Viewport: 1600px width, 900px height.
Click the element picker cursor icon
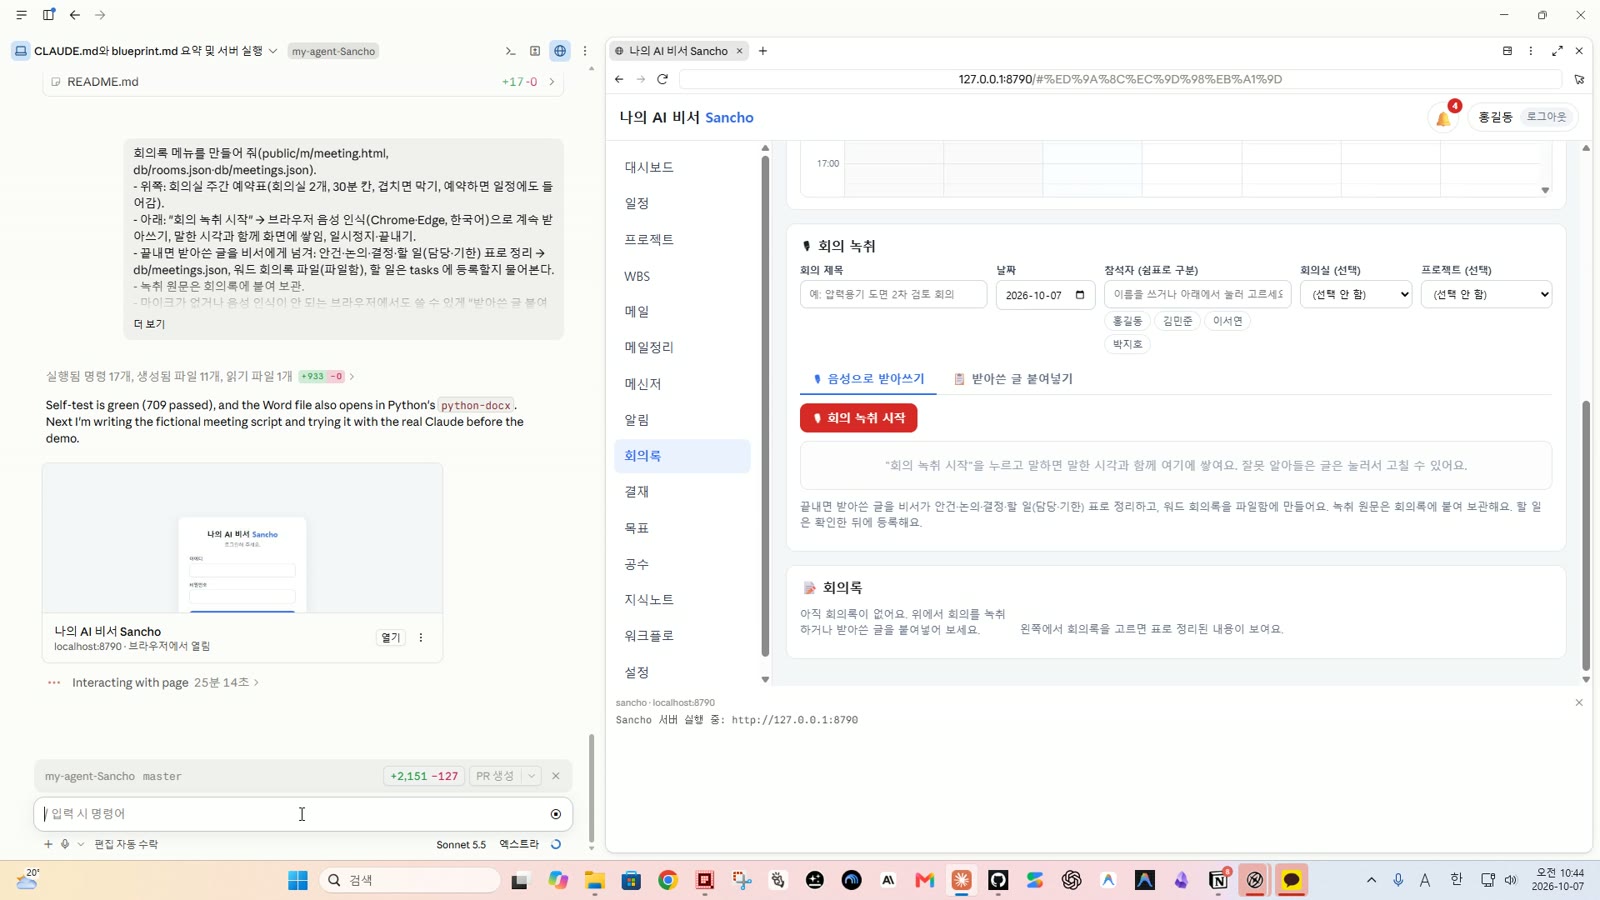(1579, 79)
